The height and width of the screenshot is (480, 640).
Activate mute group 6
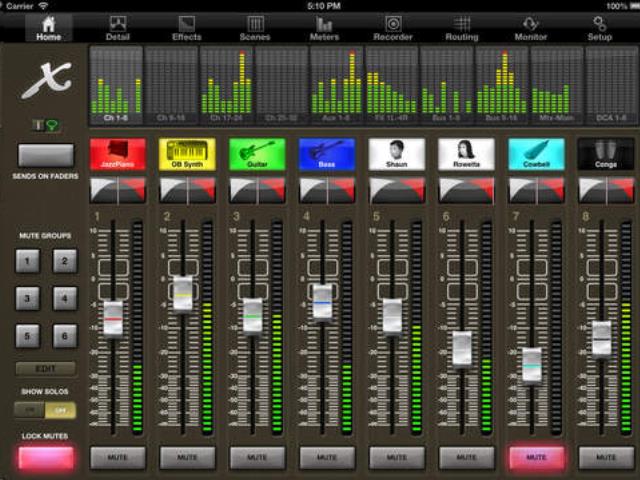[x=64, y=336]
